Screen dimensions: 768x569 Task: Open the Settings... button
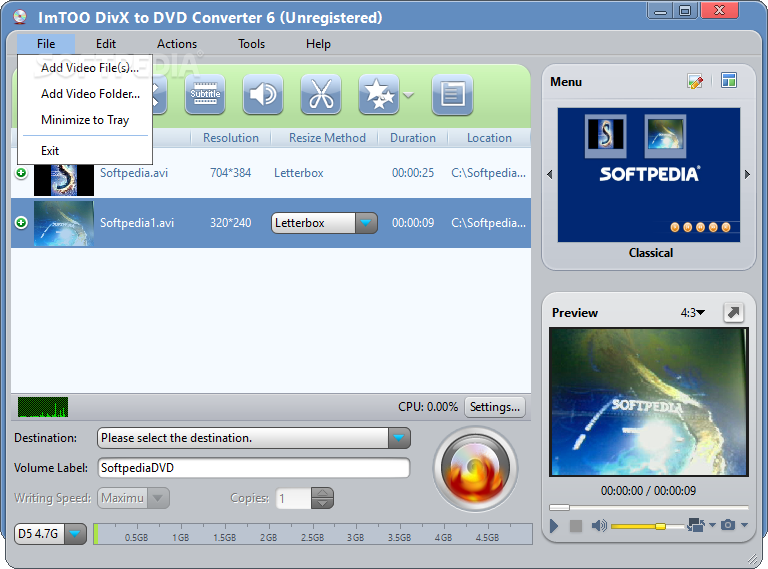(x=495, y=407)
